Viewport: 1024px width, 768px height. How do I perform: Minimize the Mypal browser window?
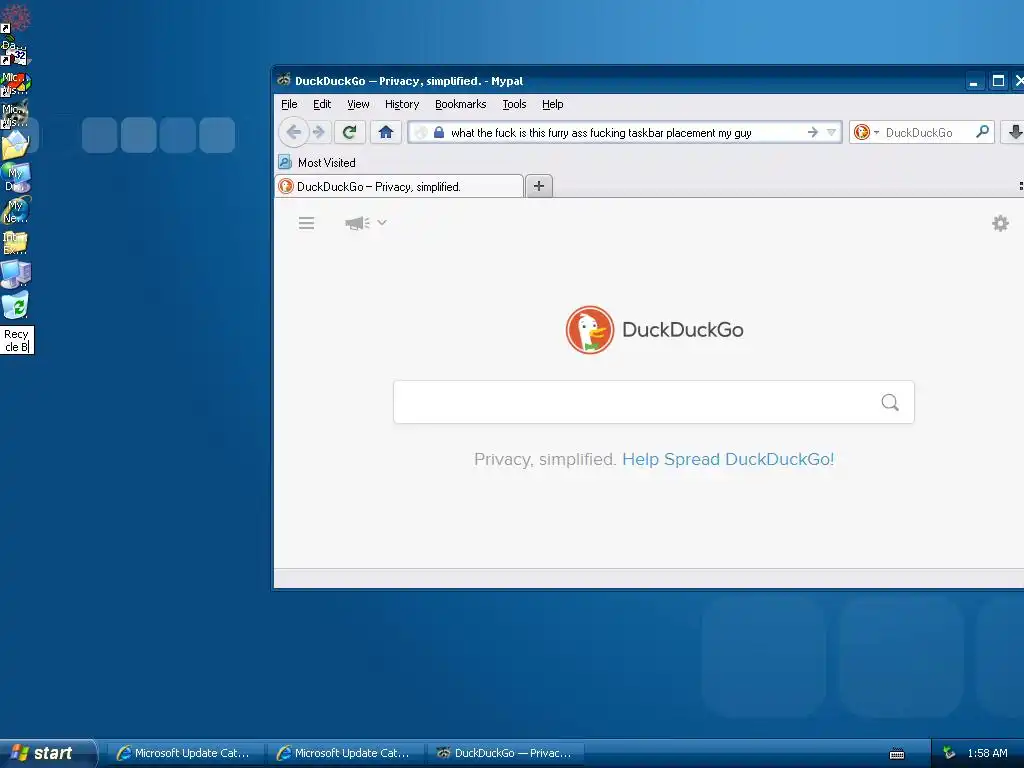pyautogui.click(x=974, y=81)
